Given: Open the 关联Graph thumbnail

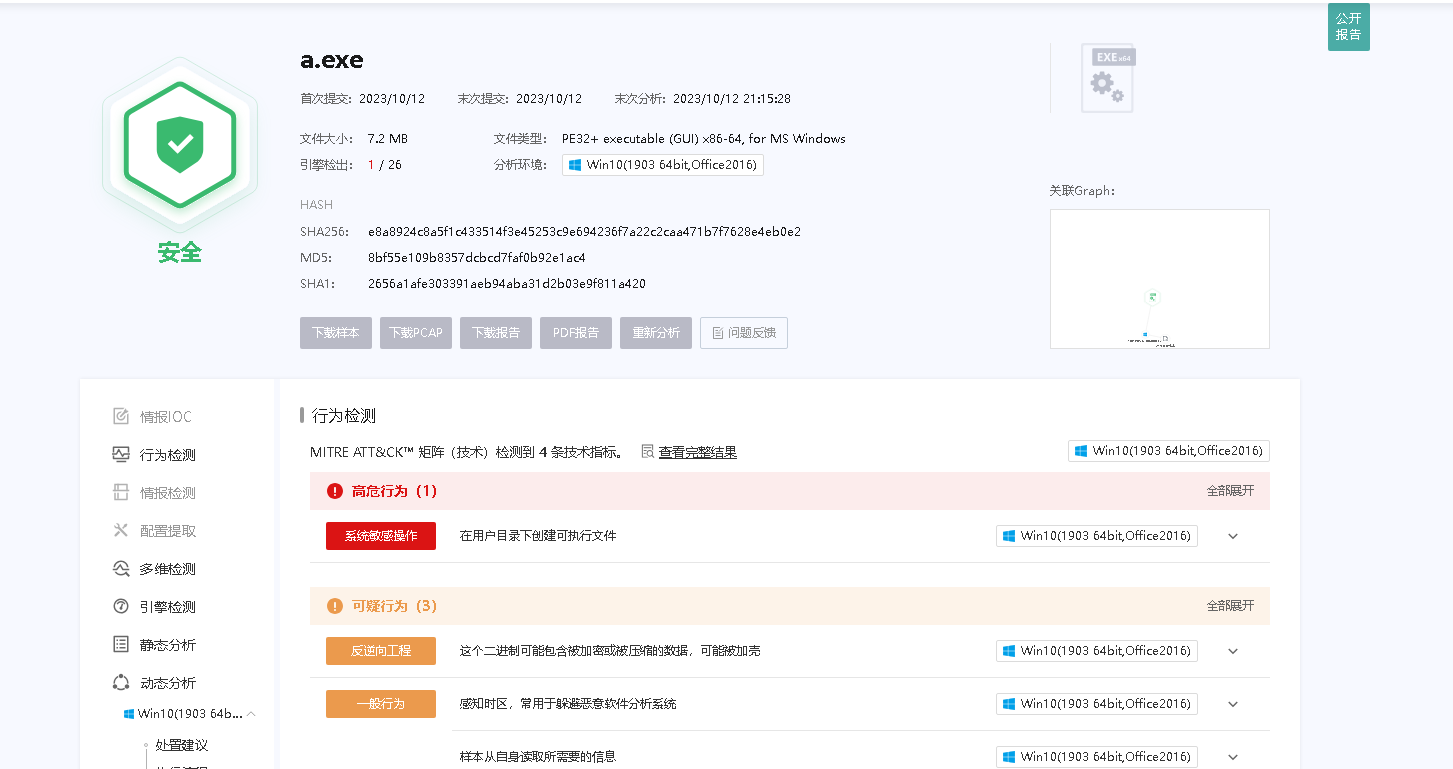Looking at the screenshot, I should coord(1160,279).
